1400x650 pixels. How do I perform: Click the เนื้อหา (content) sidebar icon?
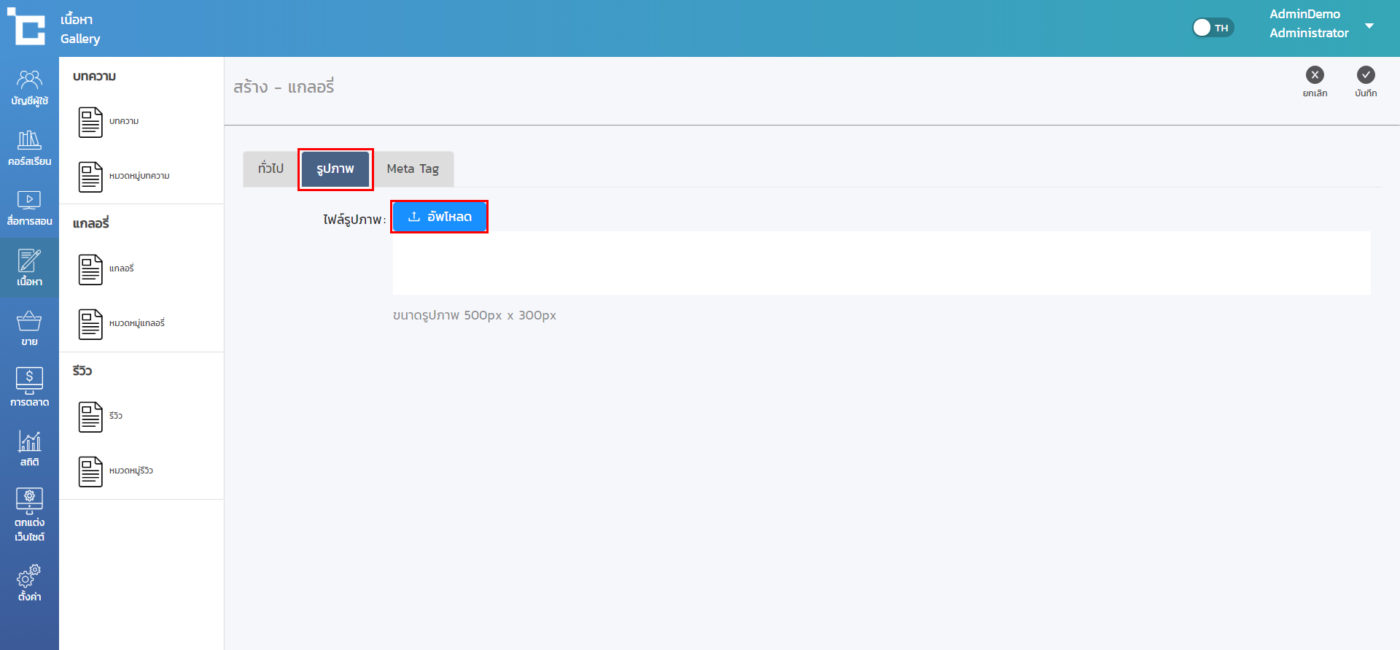click(x=29, y=267)
